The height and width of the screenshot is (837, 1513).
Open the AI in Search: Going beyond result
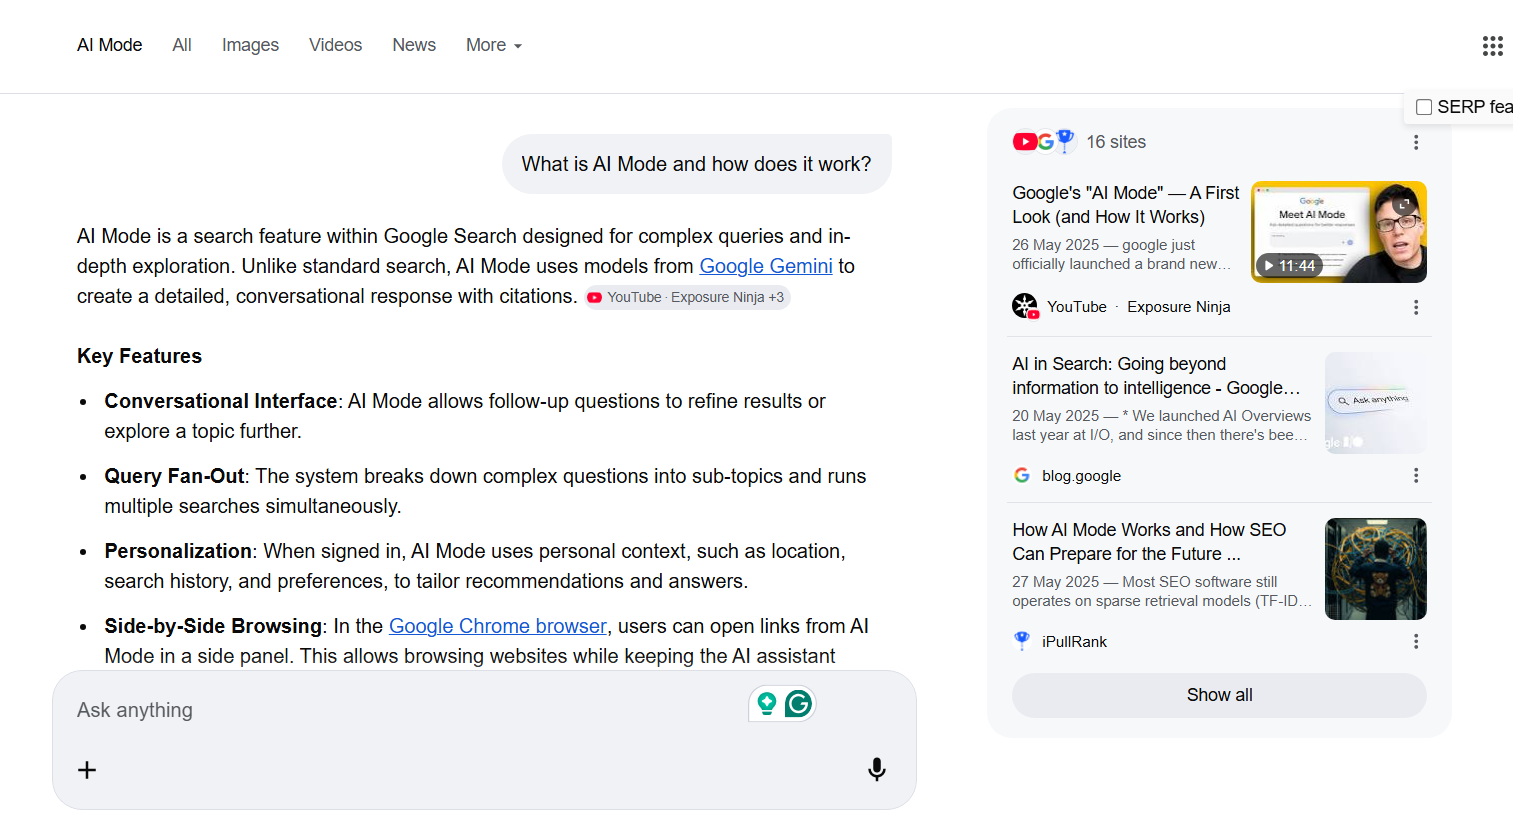tap(1156, 376)
